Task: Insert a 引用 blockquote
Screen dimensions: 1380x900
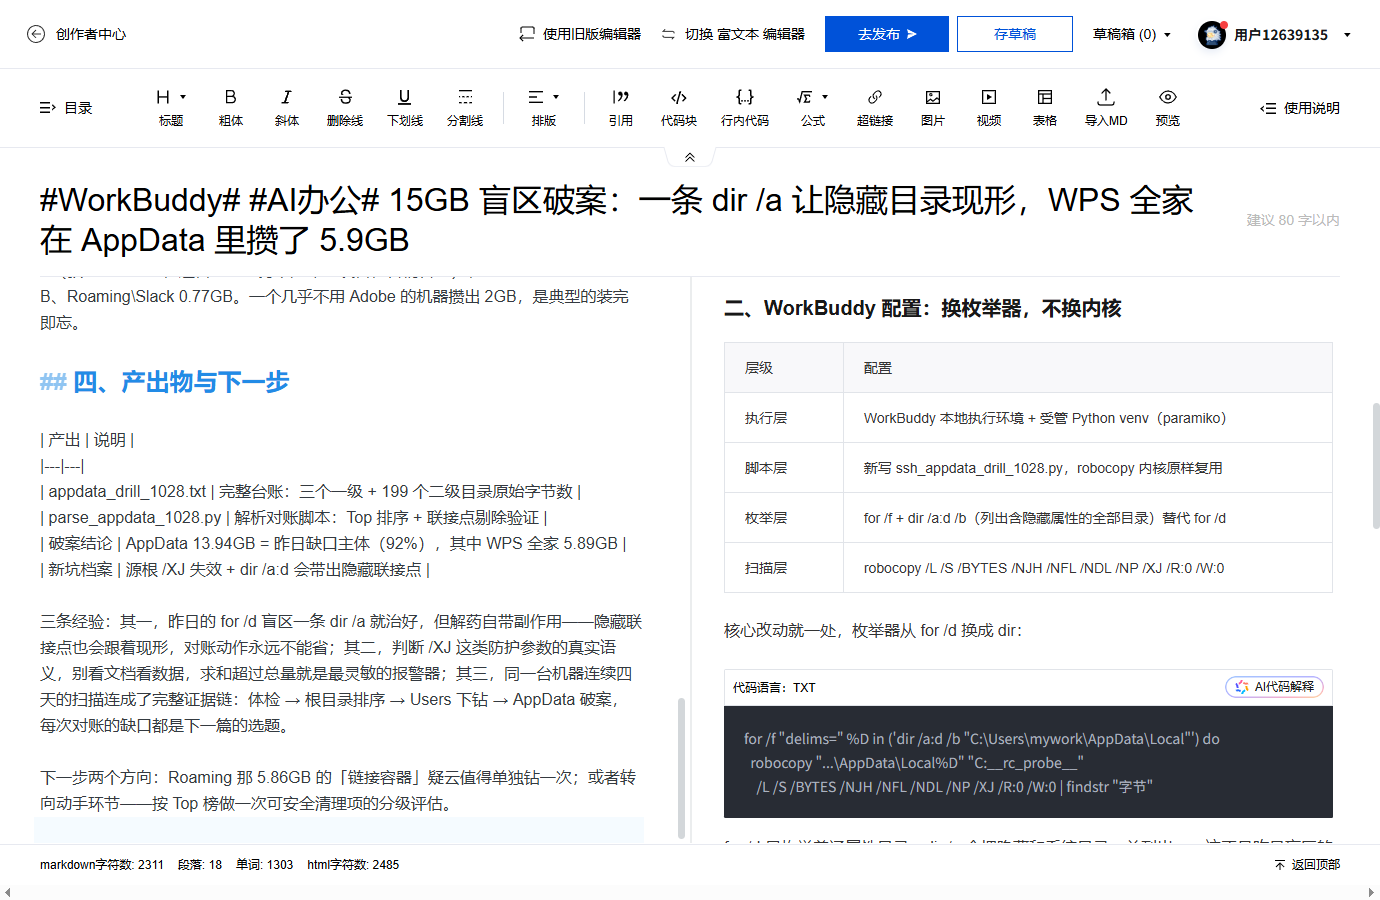Action: (621, 107)
